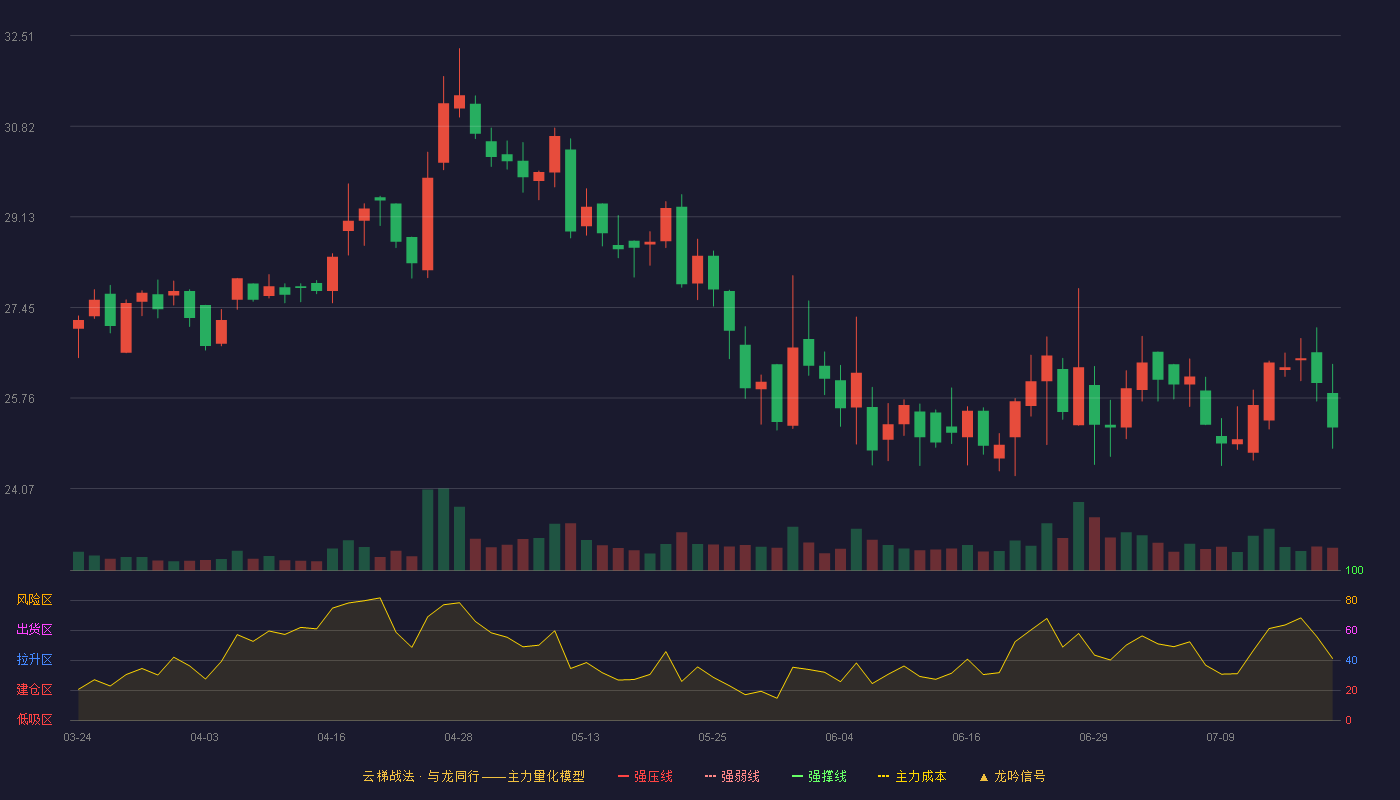Toggle the 强弱线 legend item
1400x800 pixels.
(x=732, y=776)
